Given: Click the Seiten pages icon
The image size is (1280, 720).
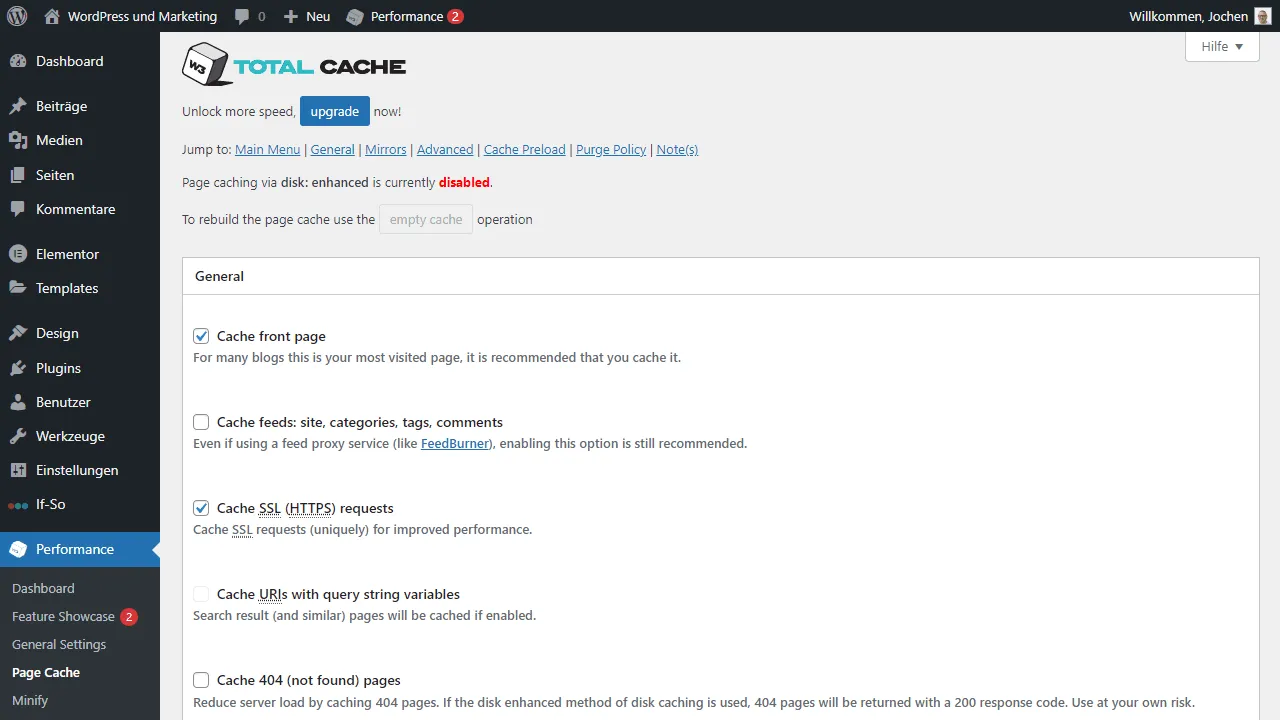Looking at the screenshot, I should coord(18,175).
